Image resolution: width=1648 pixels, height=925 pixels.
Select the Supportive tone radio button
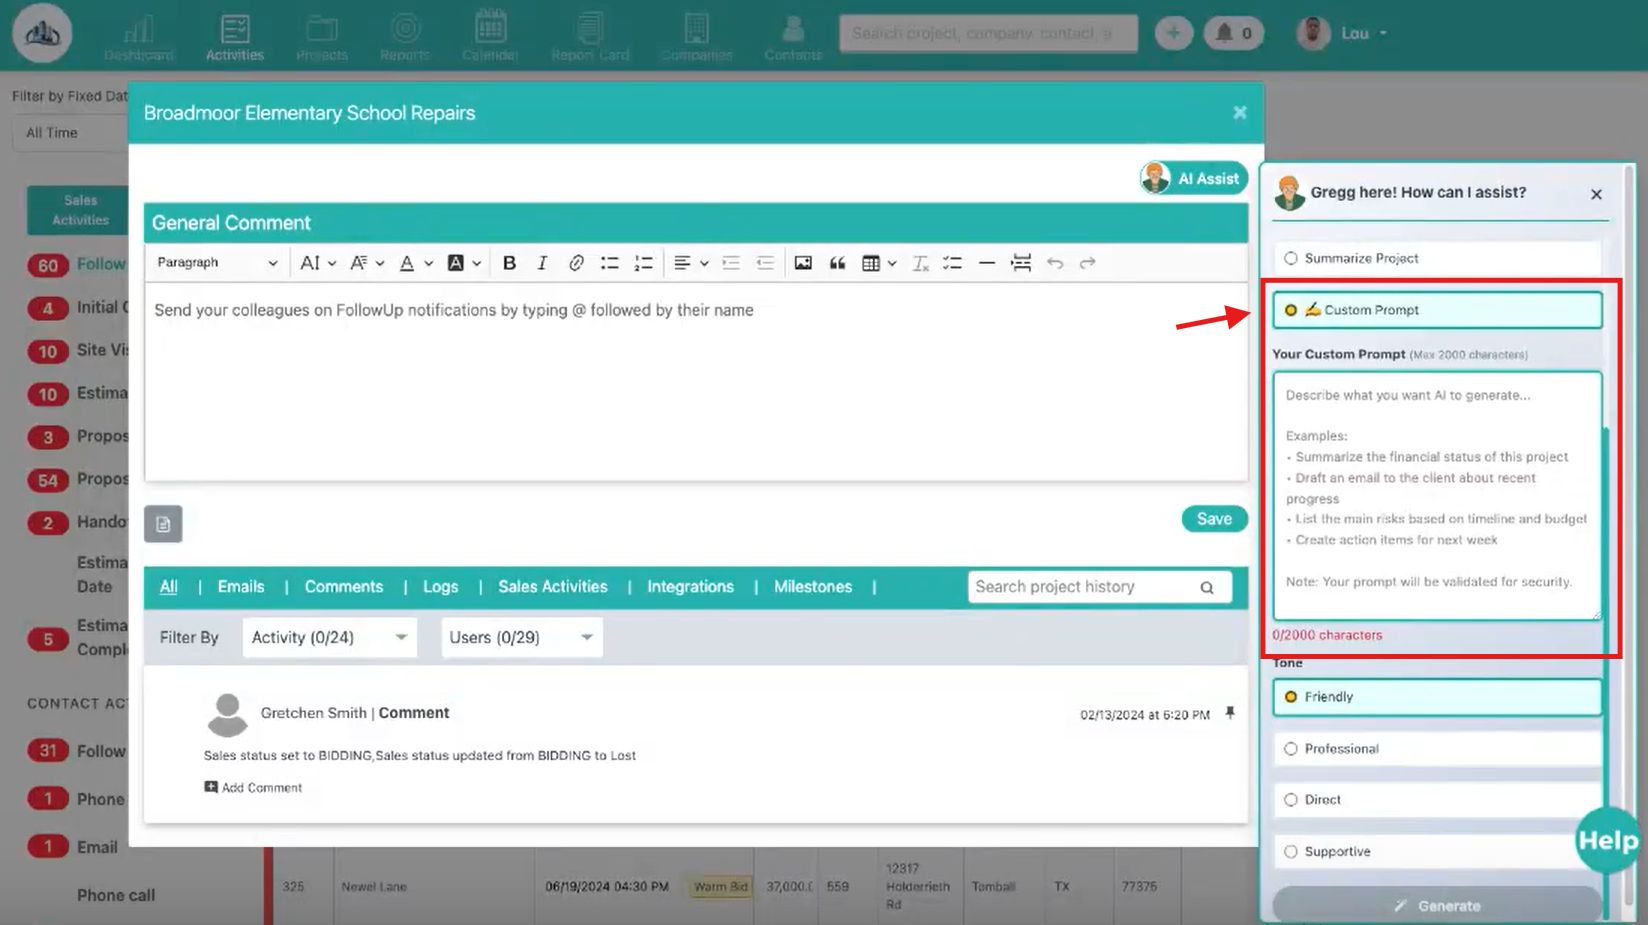[1291, 852]
